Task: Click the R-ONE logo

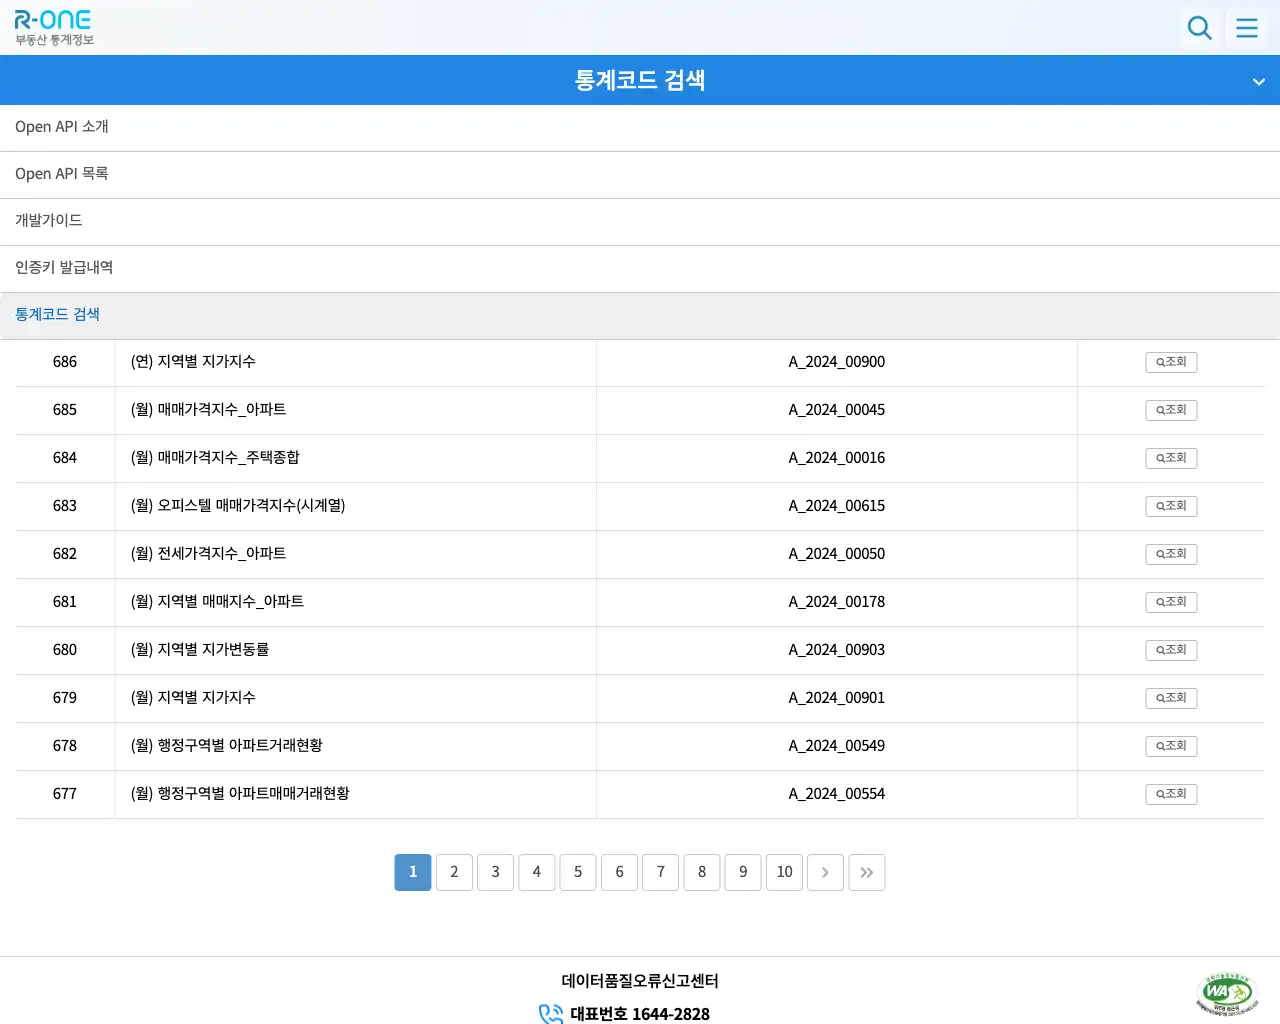Action: (x=53, y=27)
